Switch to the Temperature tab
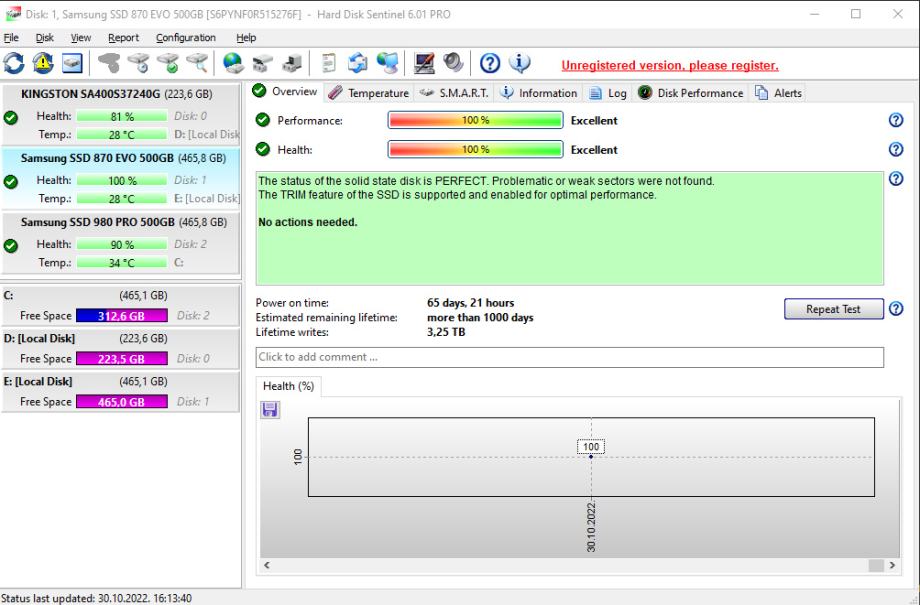The width and height of the screenshot is (920, 605). [x=369, y=93]
